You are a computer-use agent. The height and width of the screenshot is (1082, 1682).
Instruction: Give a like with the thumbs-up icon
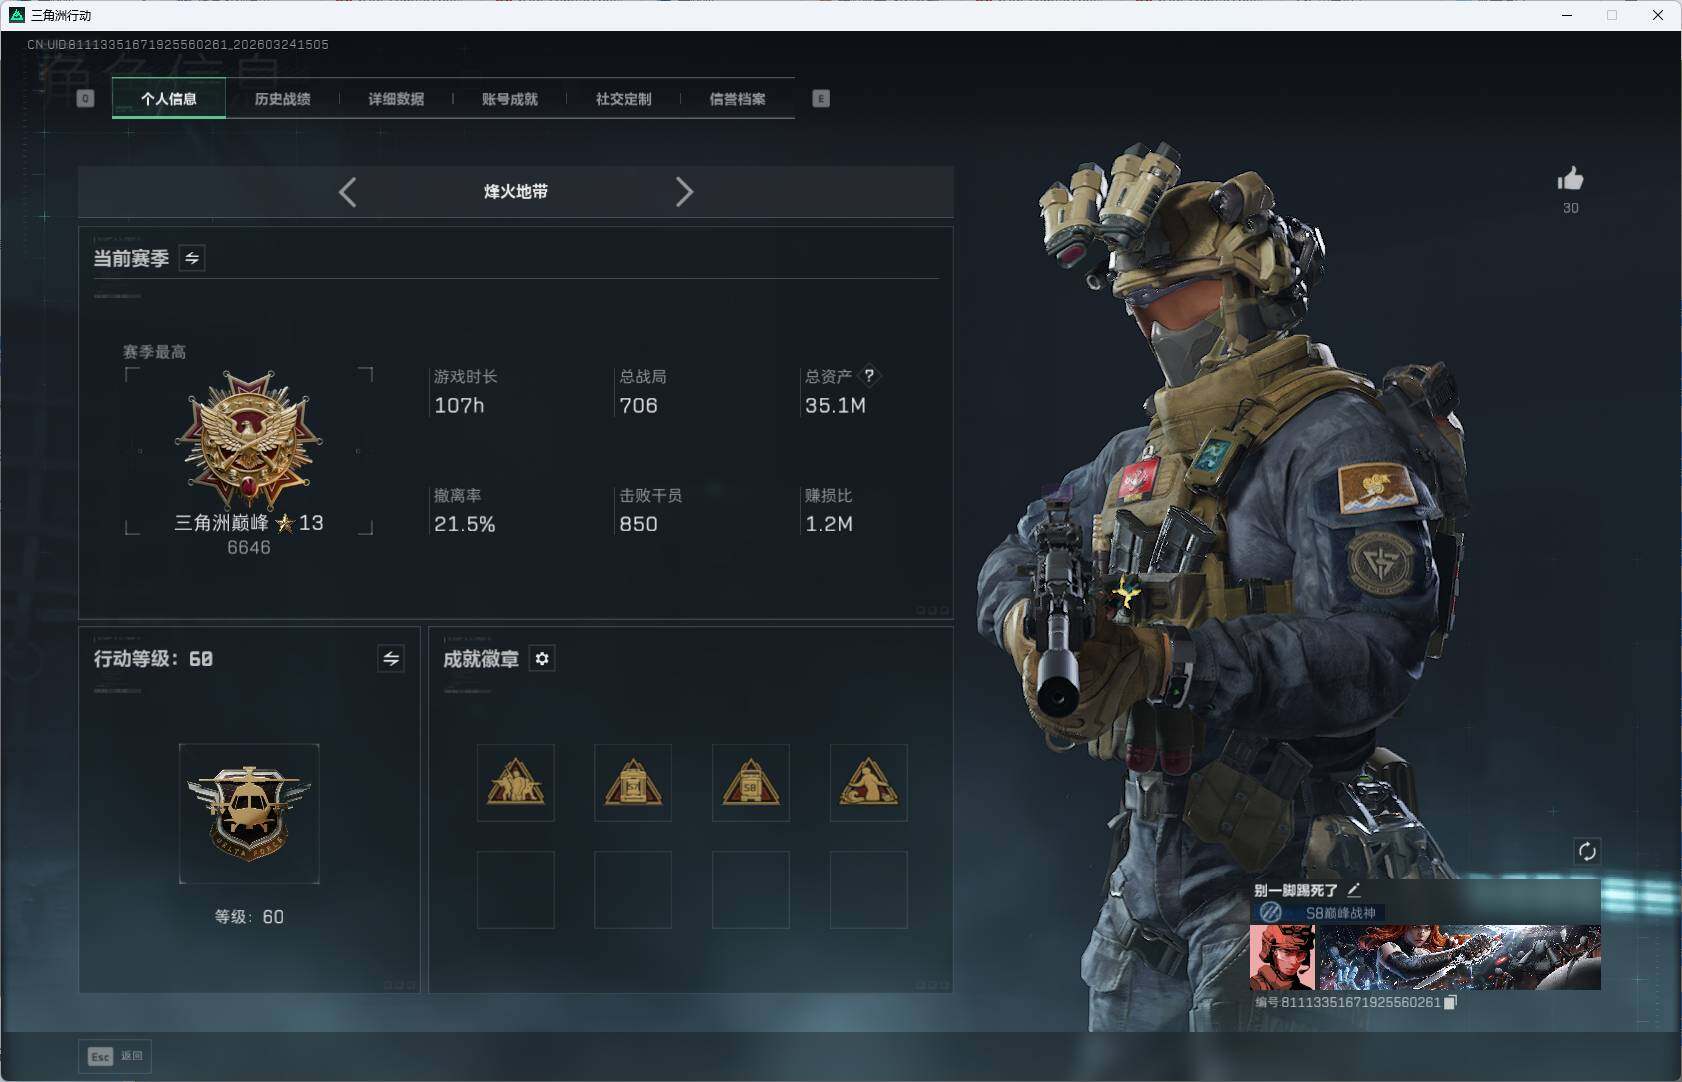point(1571,179)
